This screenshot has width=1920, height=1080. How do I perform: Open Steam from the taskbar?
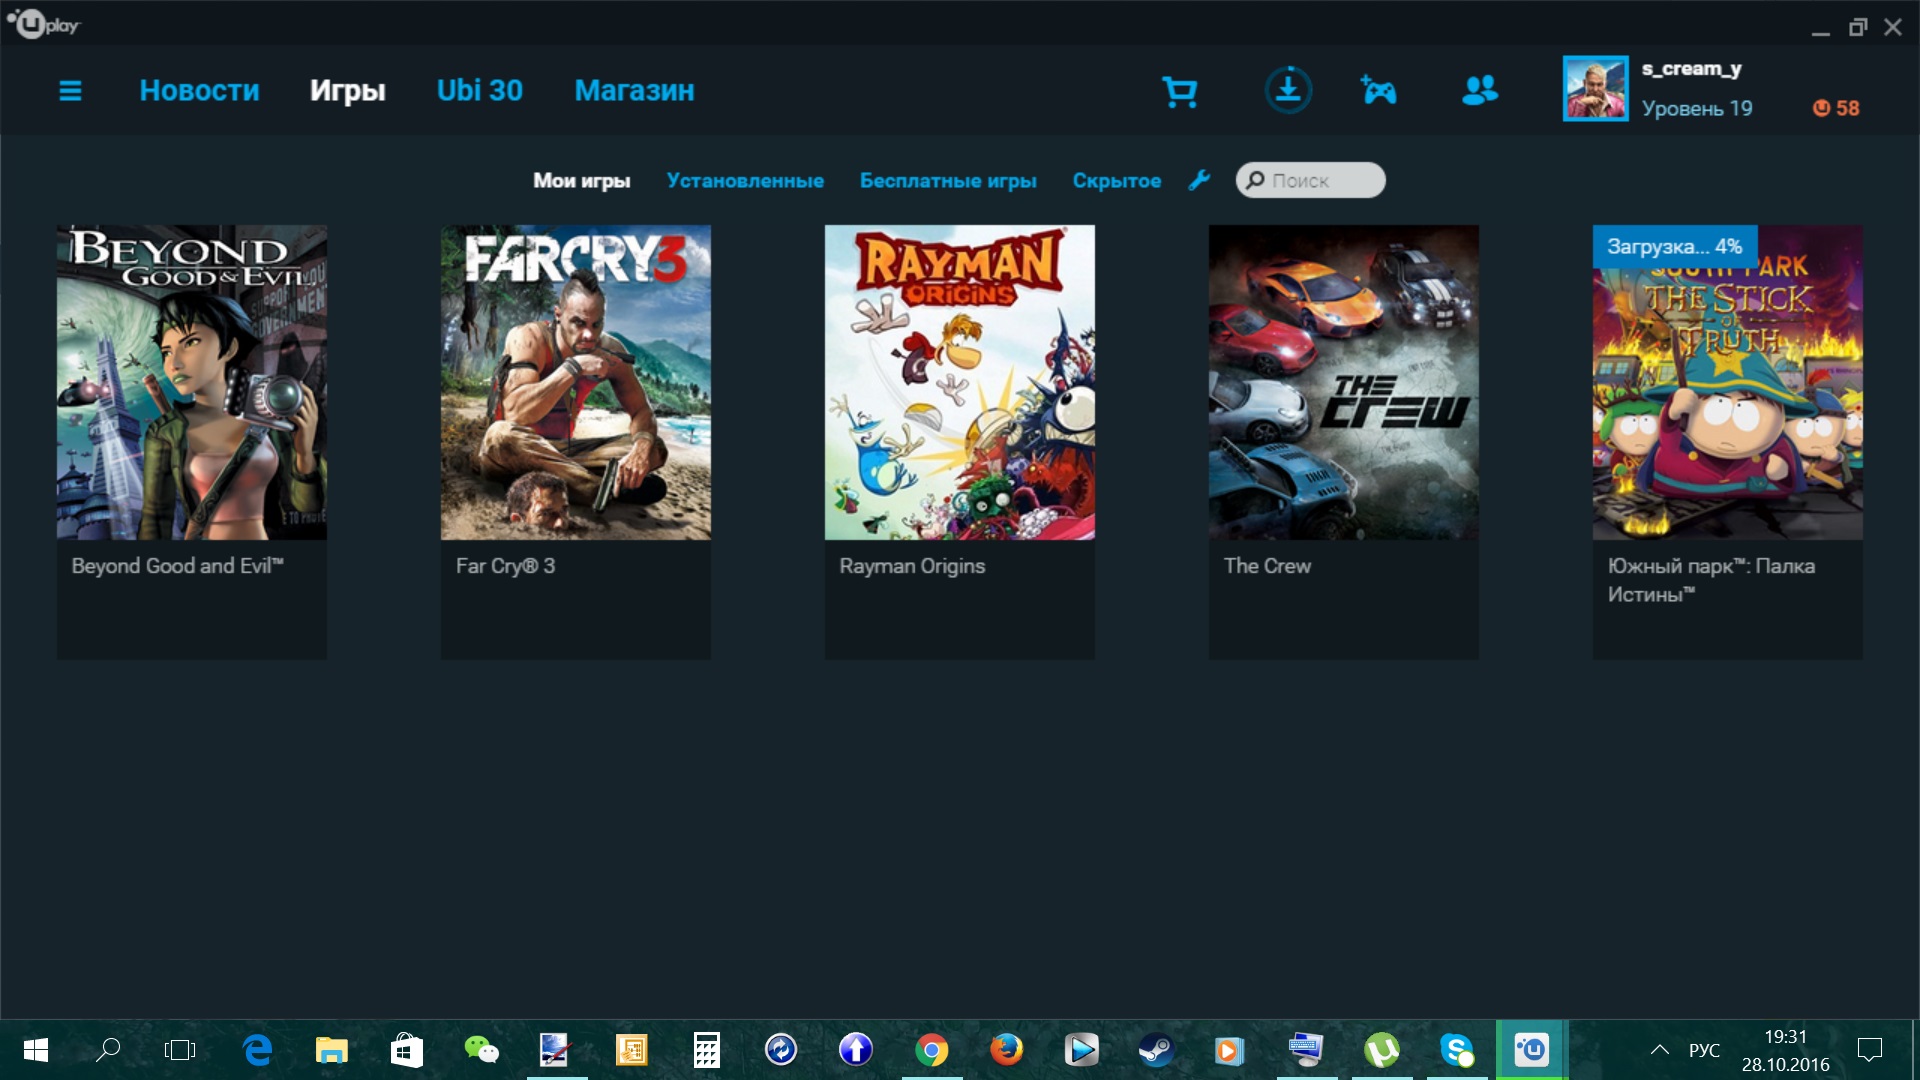tap(1156, 1050)
